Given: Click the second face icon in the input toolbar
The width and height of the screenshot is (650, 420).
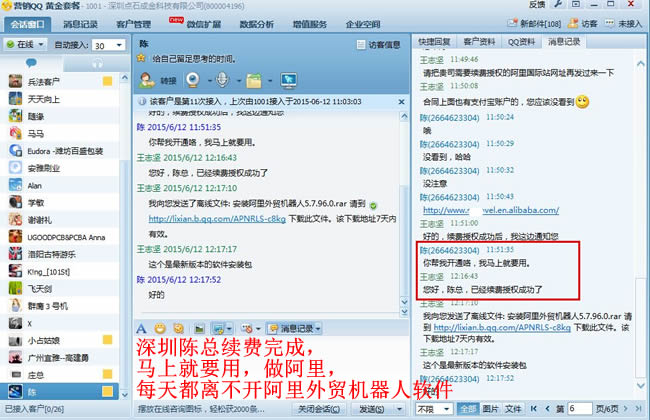Looking at the screenshot, I should (x=179, y=329).
